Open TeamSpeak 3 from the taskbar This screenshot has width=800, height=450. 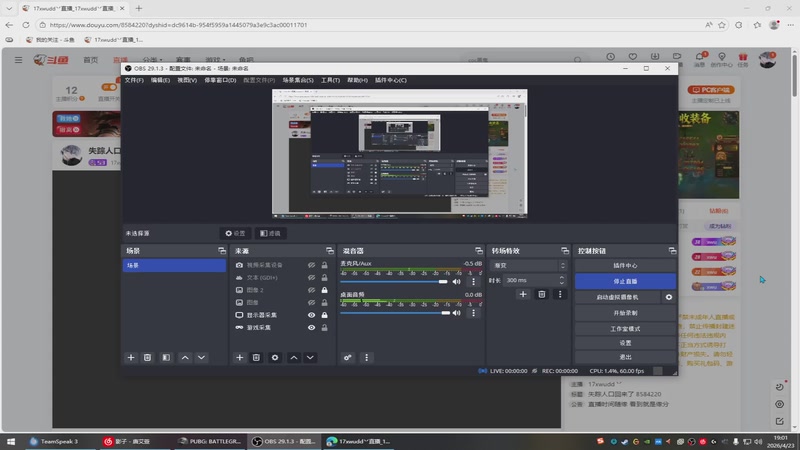point(54,441)
